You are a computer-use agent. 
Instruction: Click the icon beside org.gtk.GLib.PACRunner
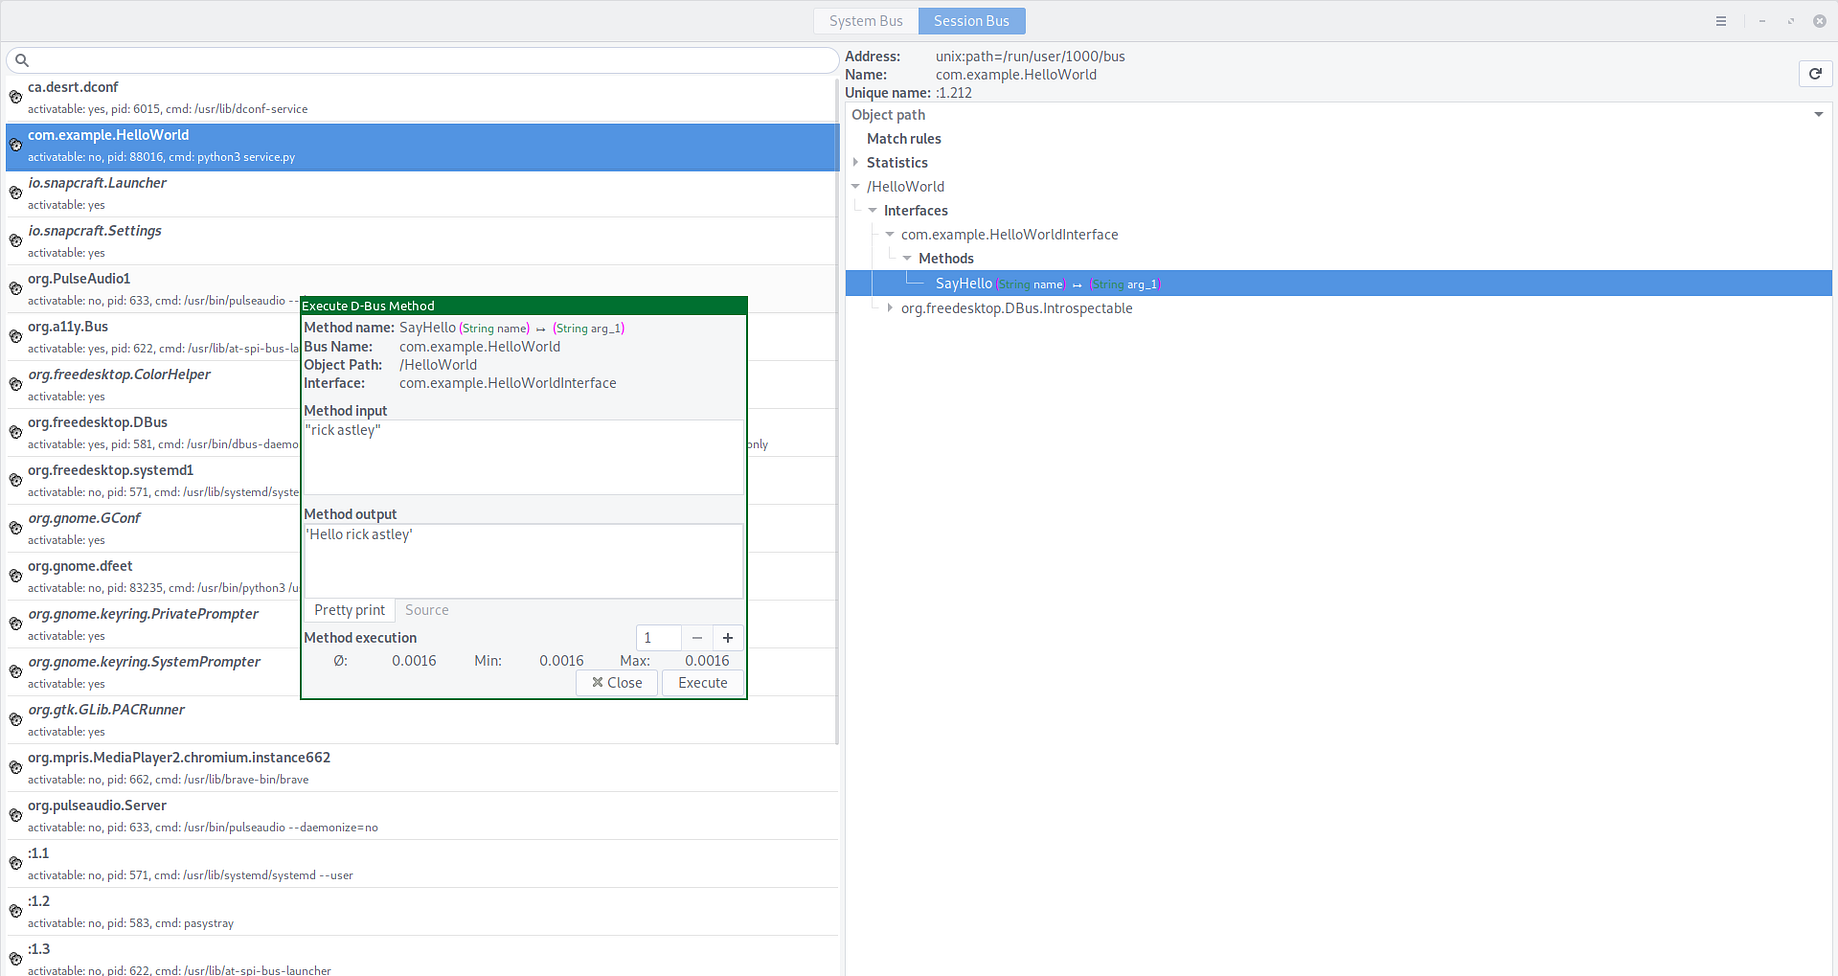[16, 720]
